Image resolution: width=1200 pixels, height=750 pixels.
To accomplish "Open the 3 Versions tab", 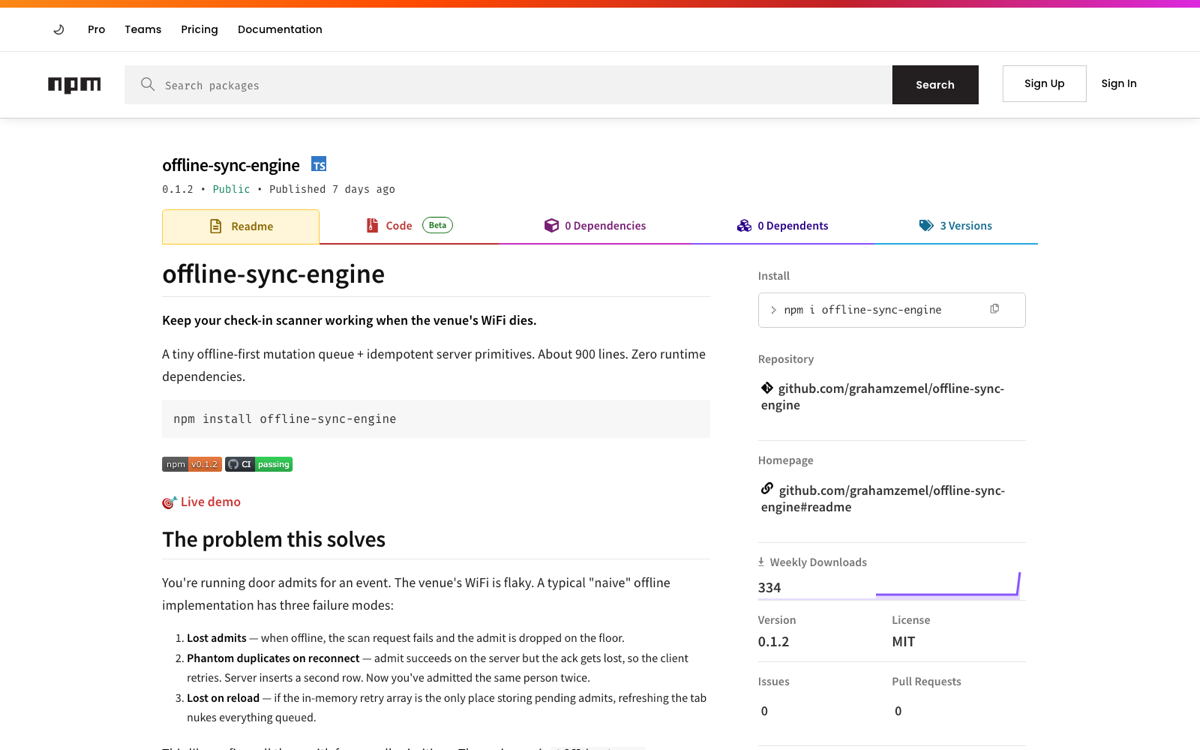I will [x=955, y=226].
